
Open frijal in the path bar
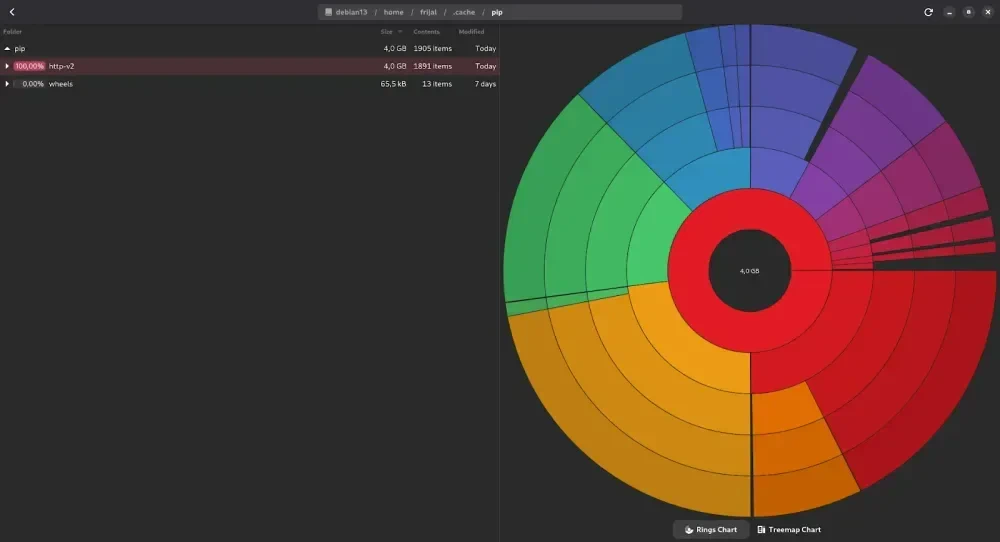(429, 12)
